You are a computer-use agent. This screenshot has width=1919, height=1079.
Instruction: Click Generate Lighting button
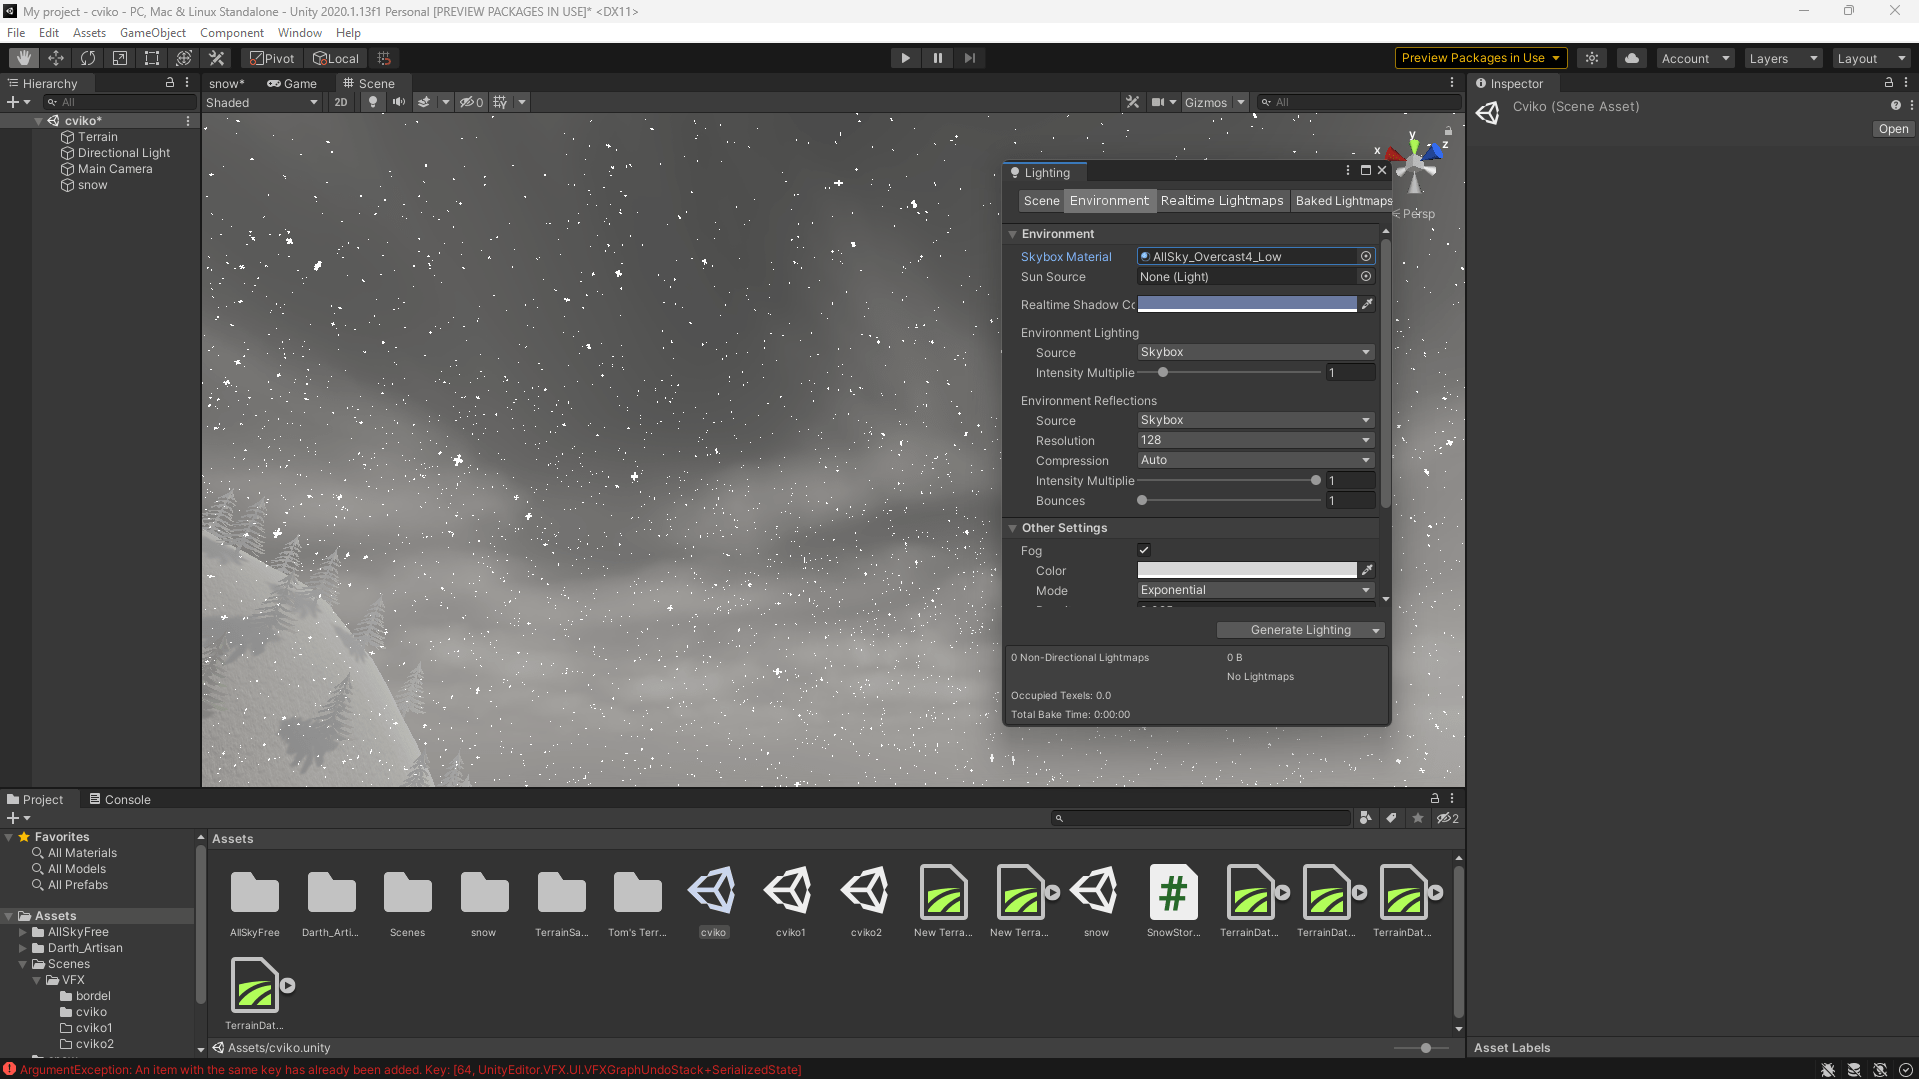point(1292,630)
